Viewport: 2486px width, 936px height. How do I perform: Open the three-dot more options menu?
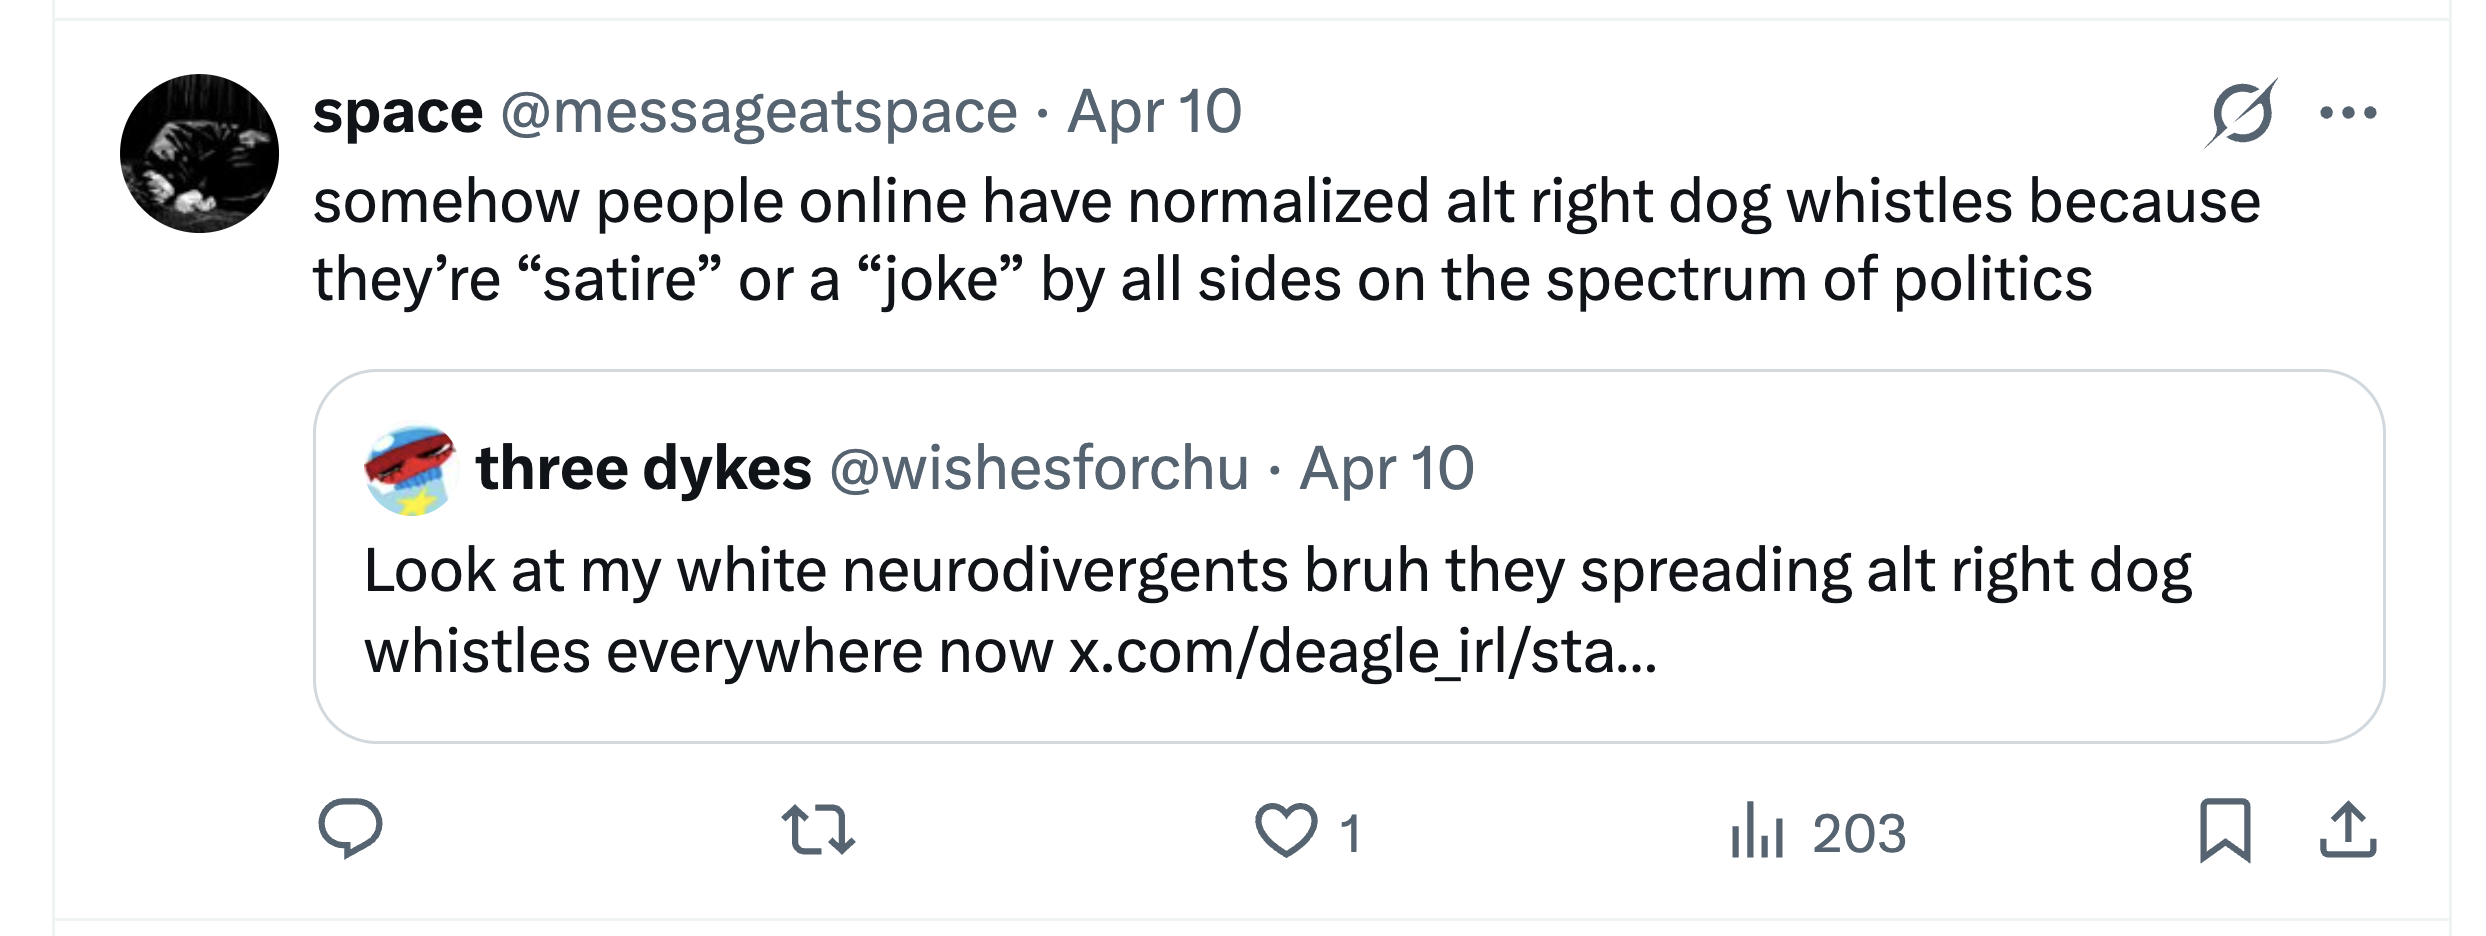point(2348,113)
